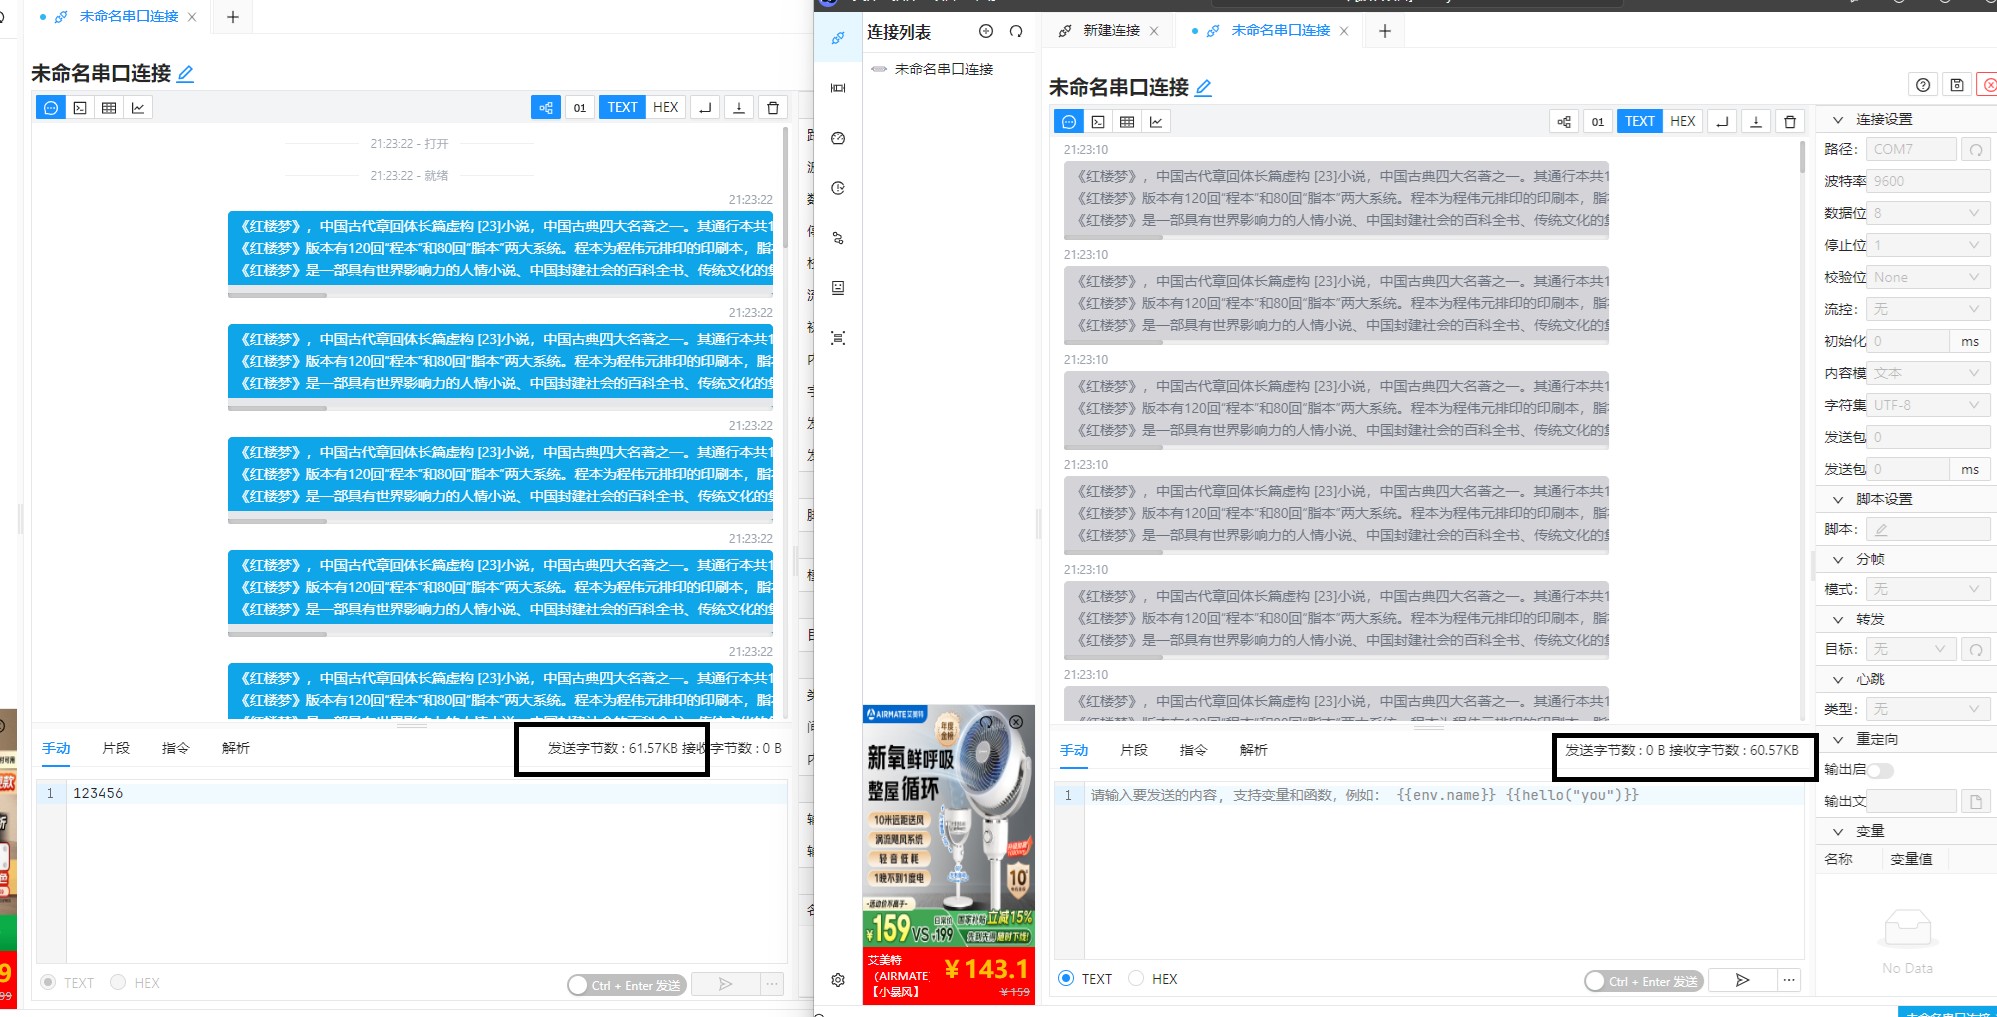1997x1017 pixels.
Task: Open 片段 tab in left window
Action: point(116,748)
